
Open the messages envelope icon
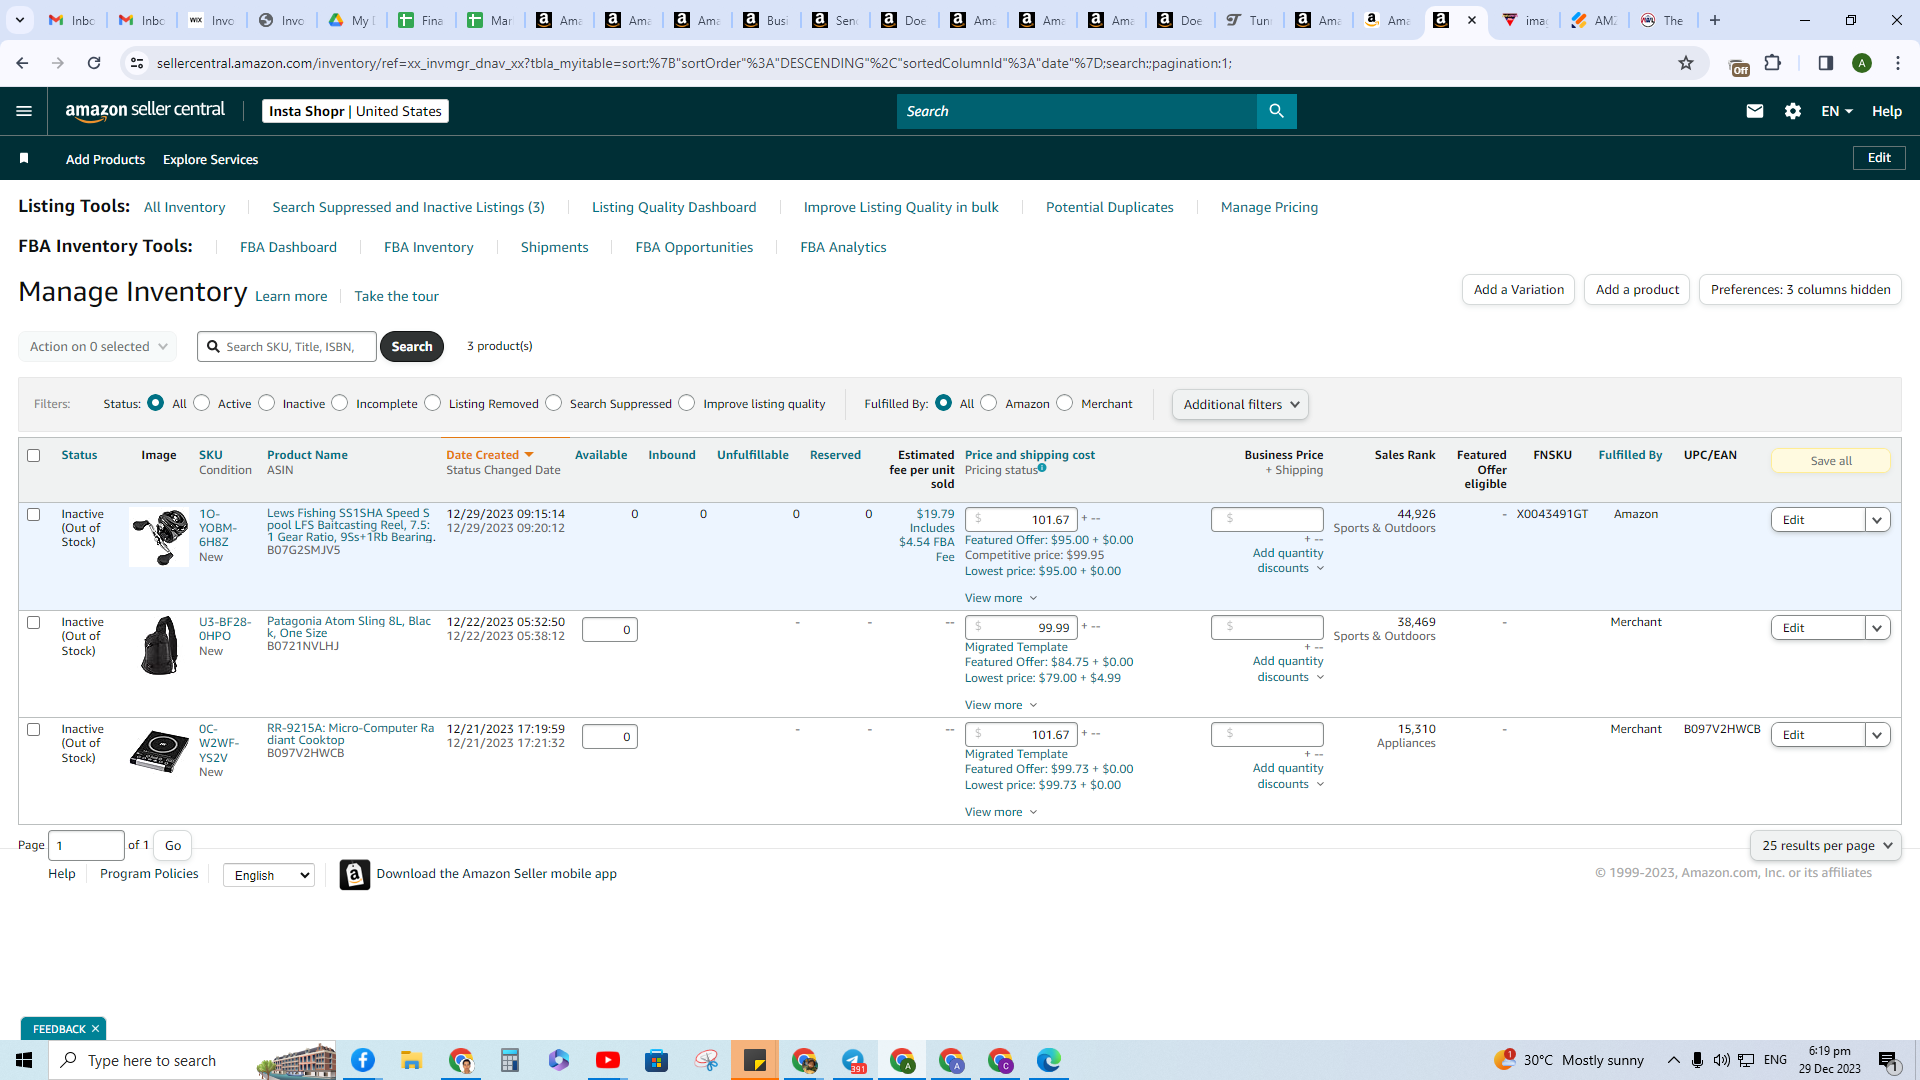point(1754,111)
